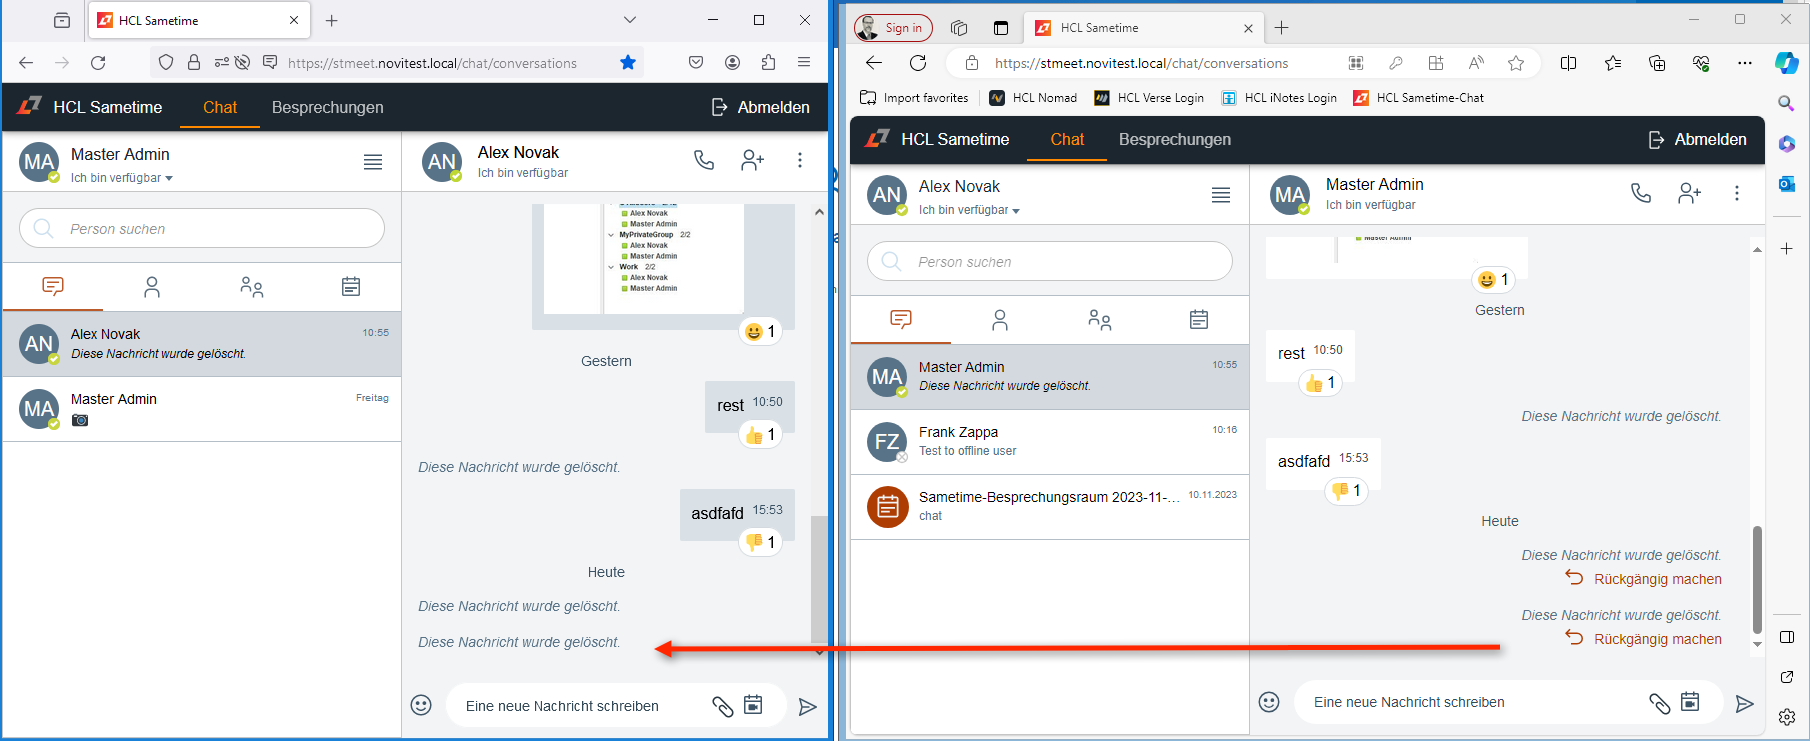Select Besprechungen tab in left window
Screen dimensions: 1810x741
tap(327, 107)
